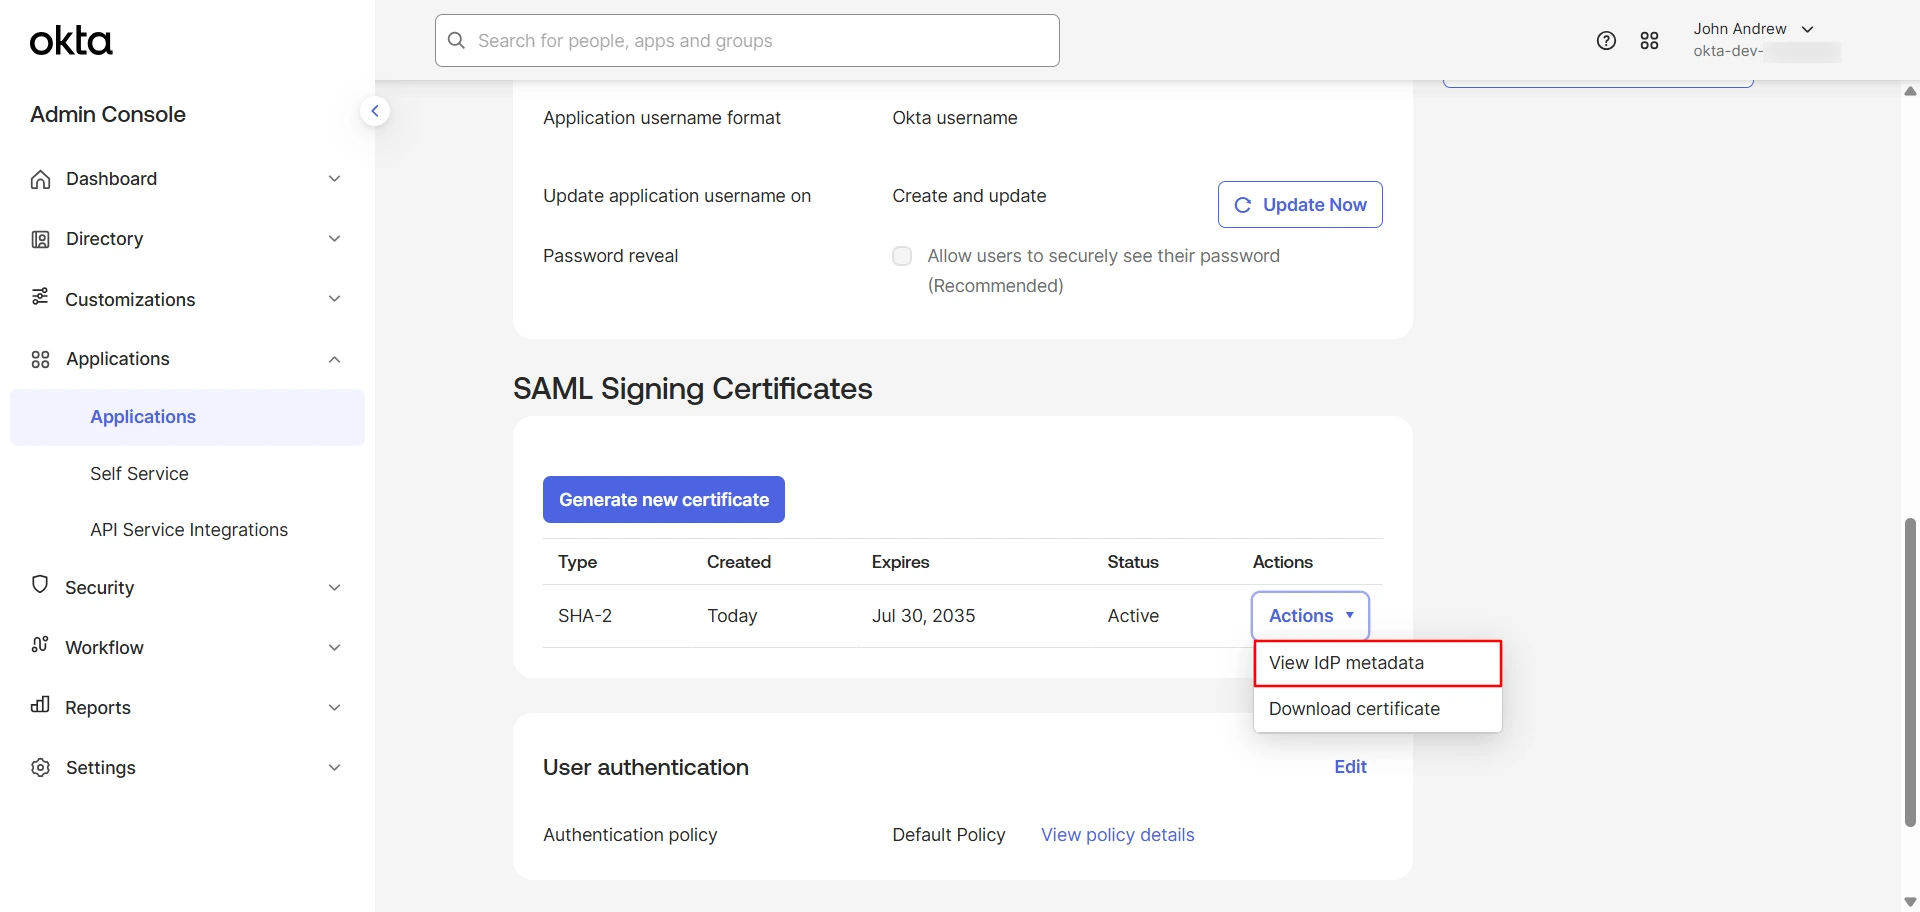1920x912 pixels.
Task: Expand the Dashboard chevron
Action: tap(335, 179)
